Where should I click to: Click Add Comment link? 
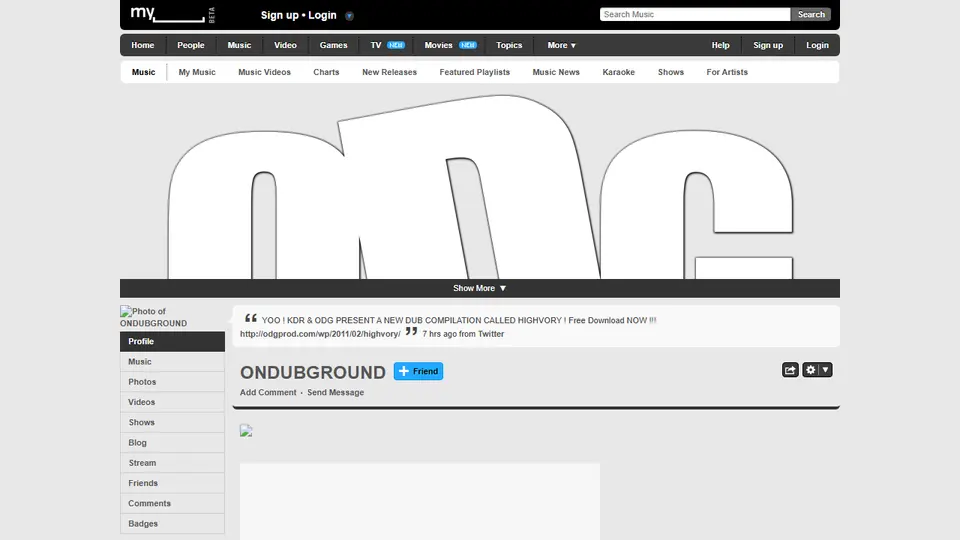pyautogui.click(x=268, y=392)
